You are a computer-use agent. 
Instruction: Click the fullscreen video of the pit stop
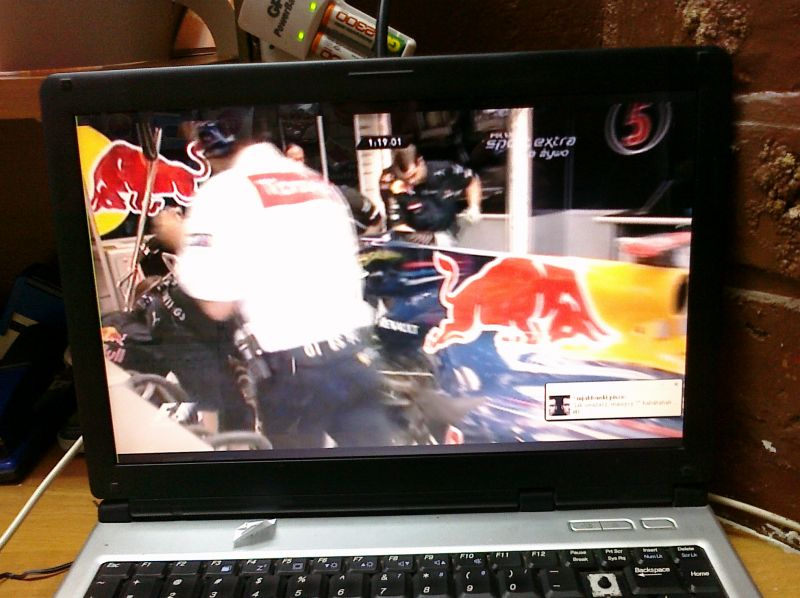[x=383, y=278]
